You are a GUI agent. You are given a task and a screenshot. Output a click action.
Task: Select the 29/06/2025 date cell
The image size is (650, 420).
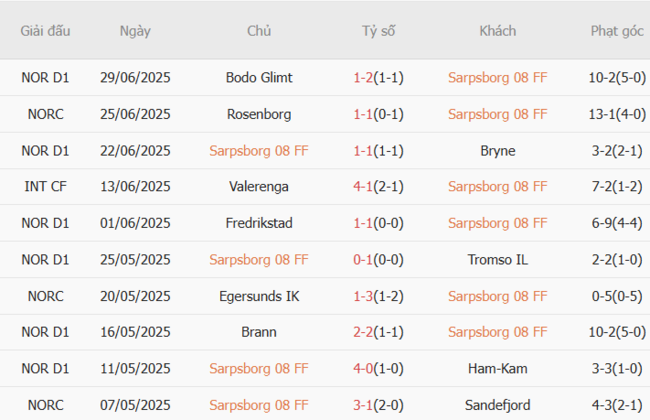point(135,77)
